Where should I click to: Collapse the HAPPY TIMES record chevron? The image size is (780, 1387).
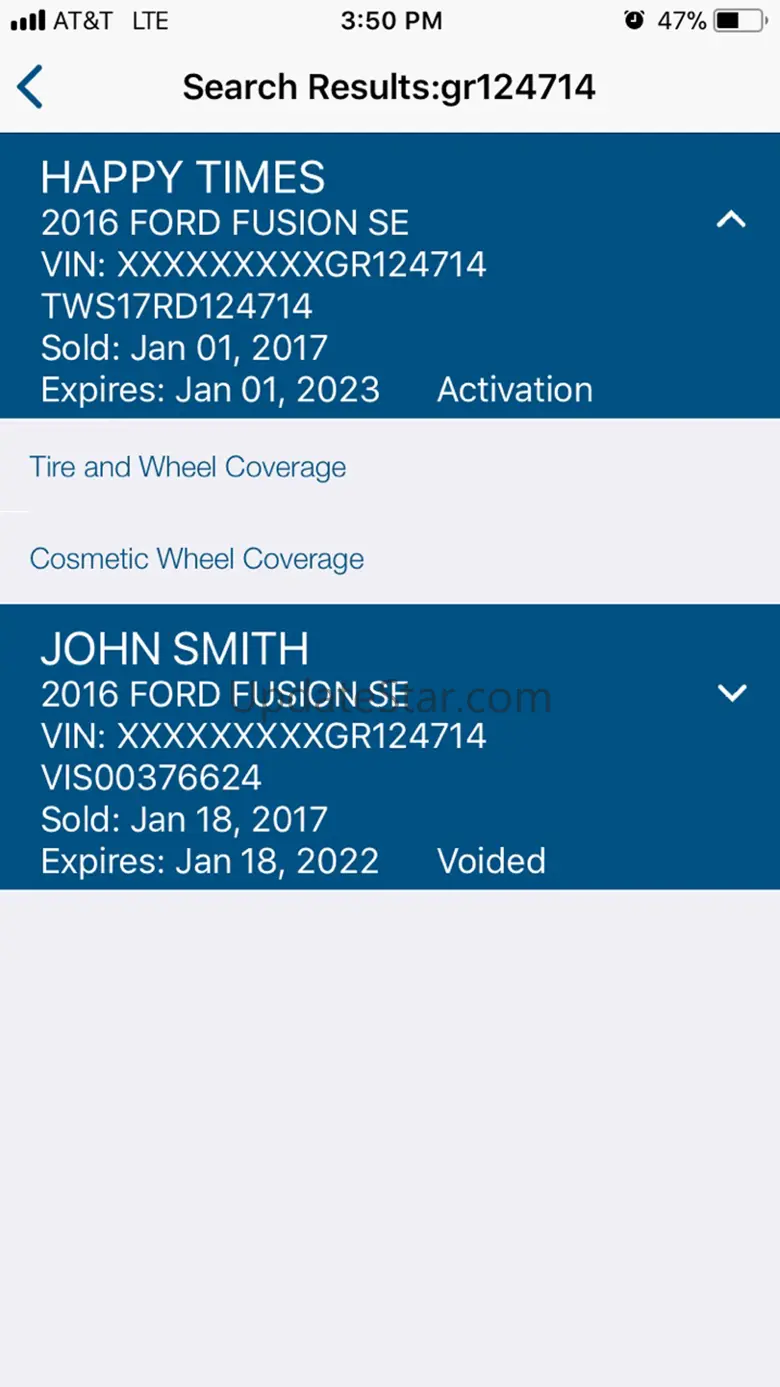tap(731, 220)
